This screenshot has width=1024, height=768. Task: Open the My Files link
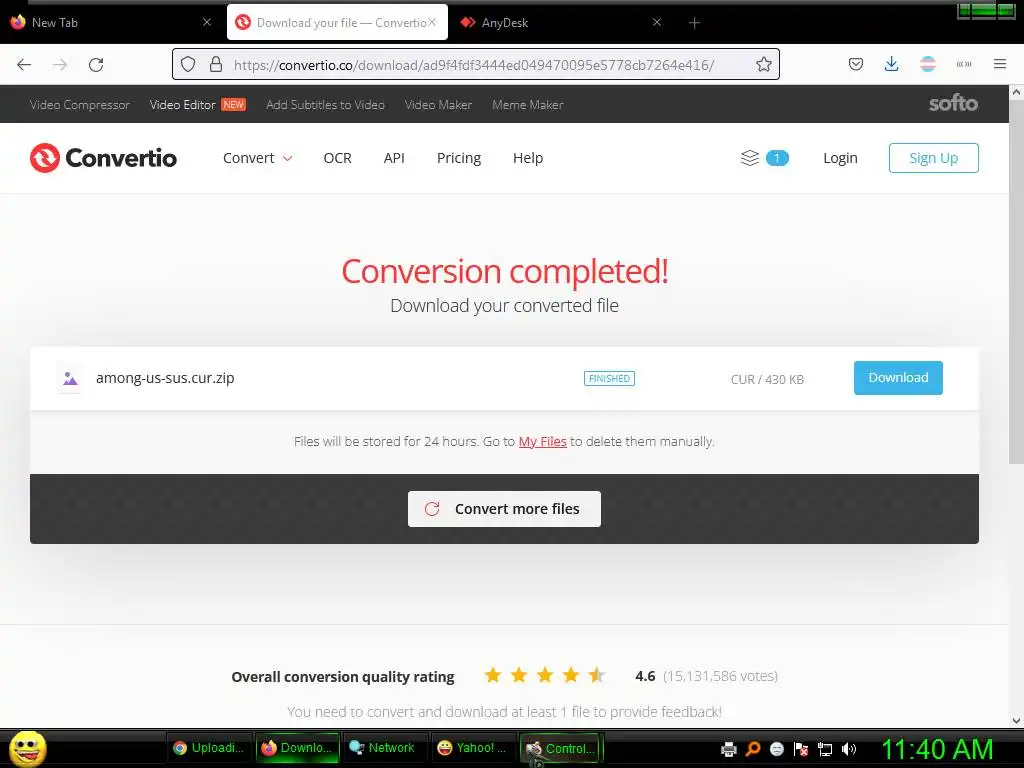pyautogui.click(x=542, y=441)
